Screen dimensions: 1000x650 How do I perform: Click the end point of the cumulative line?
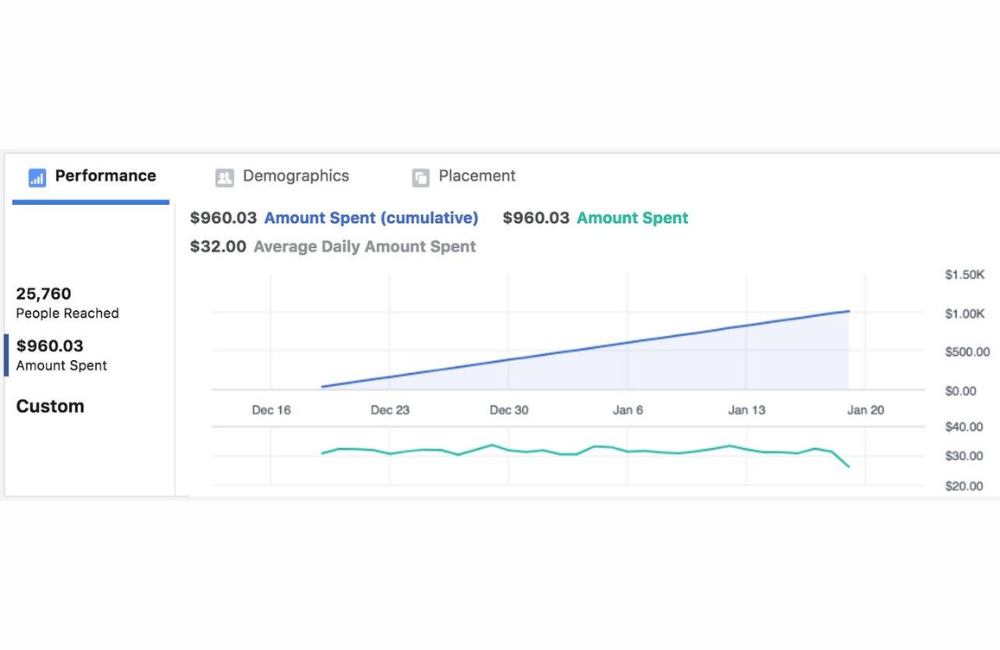click(849, 311)
